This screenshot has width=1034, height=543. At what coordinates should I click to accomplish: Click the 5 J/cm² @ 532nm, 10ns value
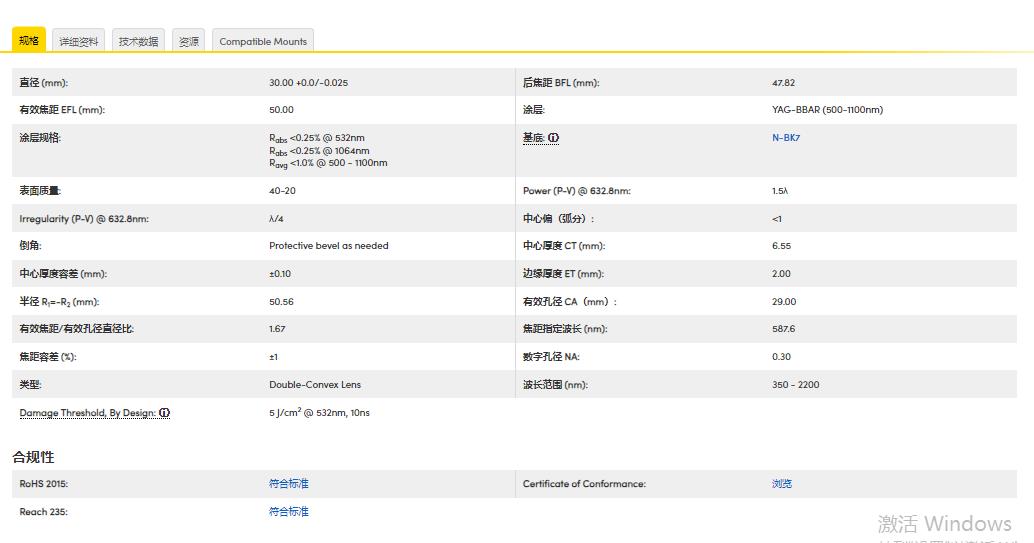[319, 413]
